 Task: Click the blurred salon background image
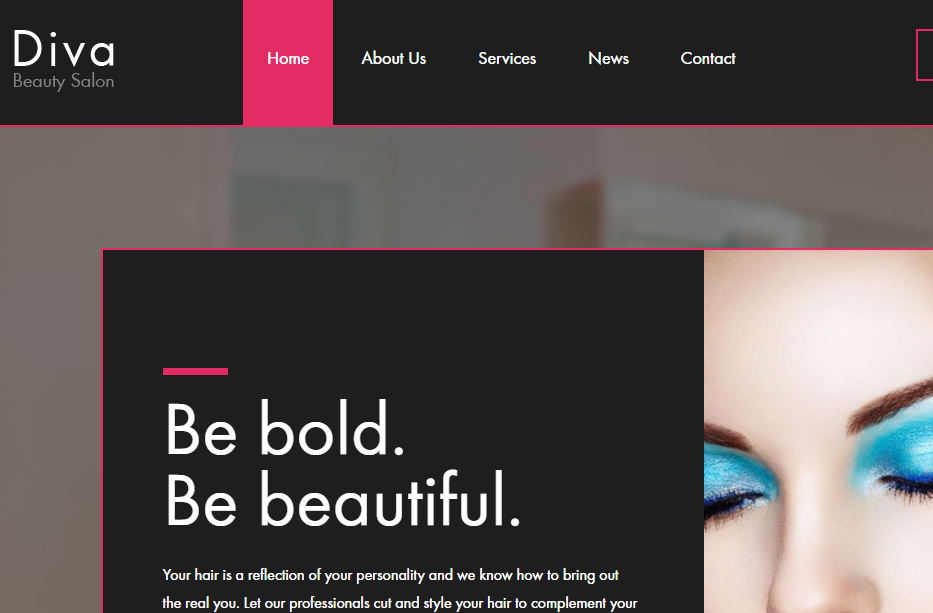pos(466,187)
